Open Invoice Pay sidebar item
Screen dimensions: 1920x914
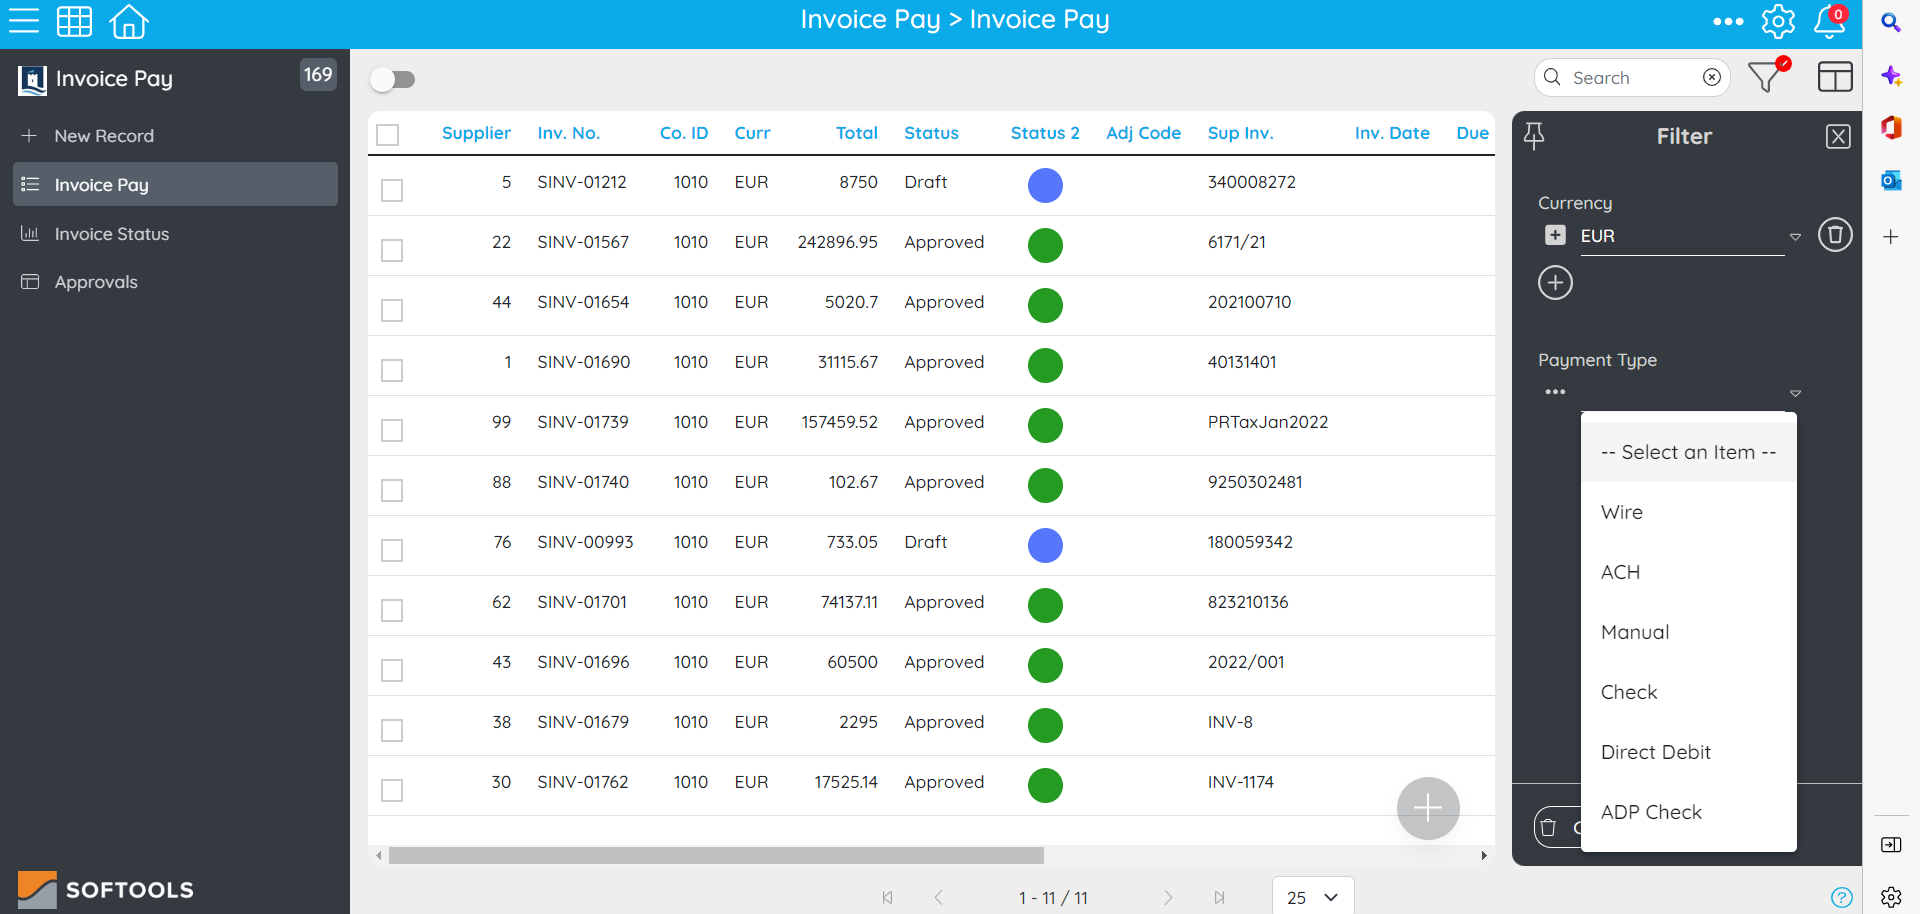[175, 184]
